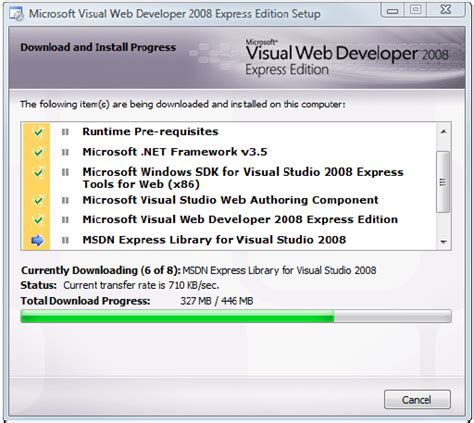Select MSDN Express Library for Visual Studio 2008 row
This screenshot has width=474, height=423.
(x=214, y=240)
